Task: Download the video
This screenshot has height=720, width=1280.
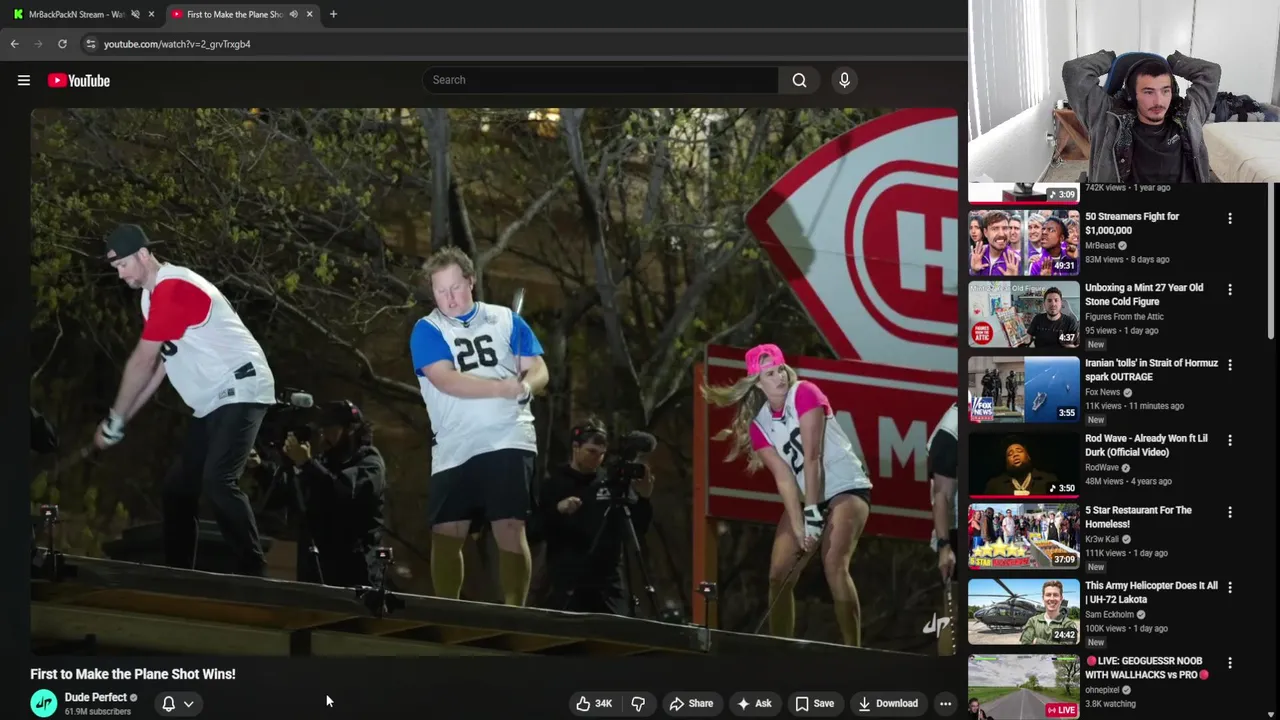Action: pos(888,704)
